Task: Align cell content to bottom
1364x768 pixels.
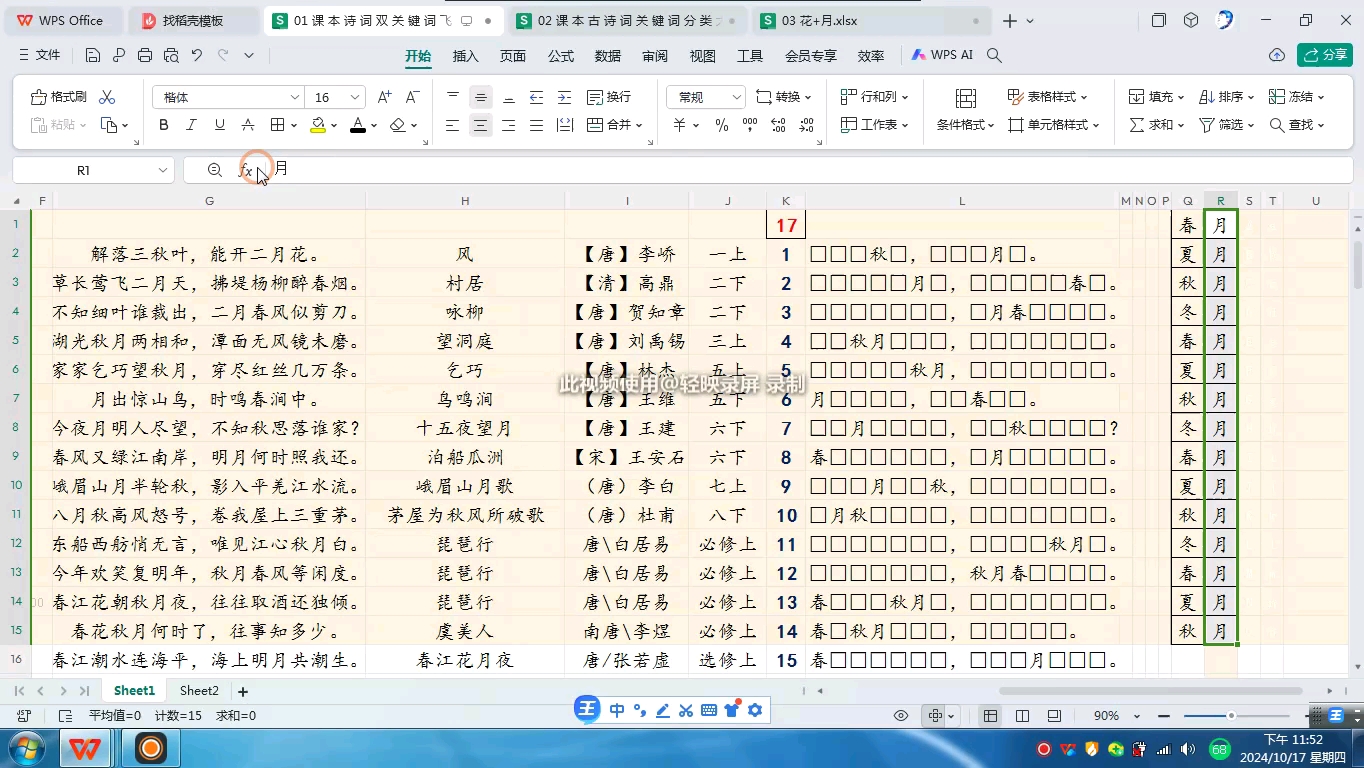Action: [509, 97]
